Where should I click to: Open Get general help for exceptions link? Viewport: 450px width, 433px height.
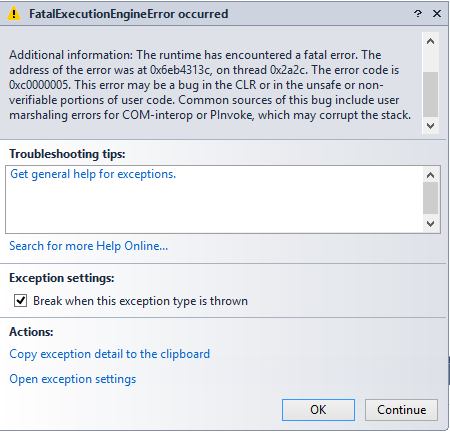click(x=93, y=174)
